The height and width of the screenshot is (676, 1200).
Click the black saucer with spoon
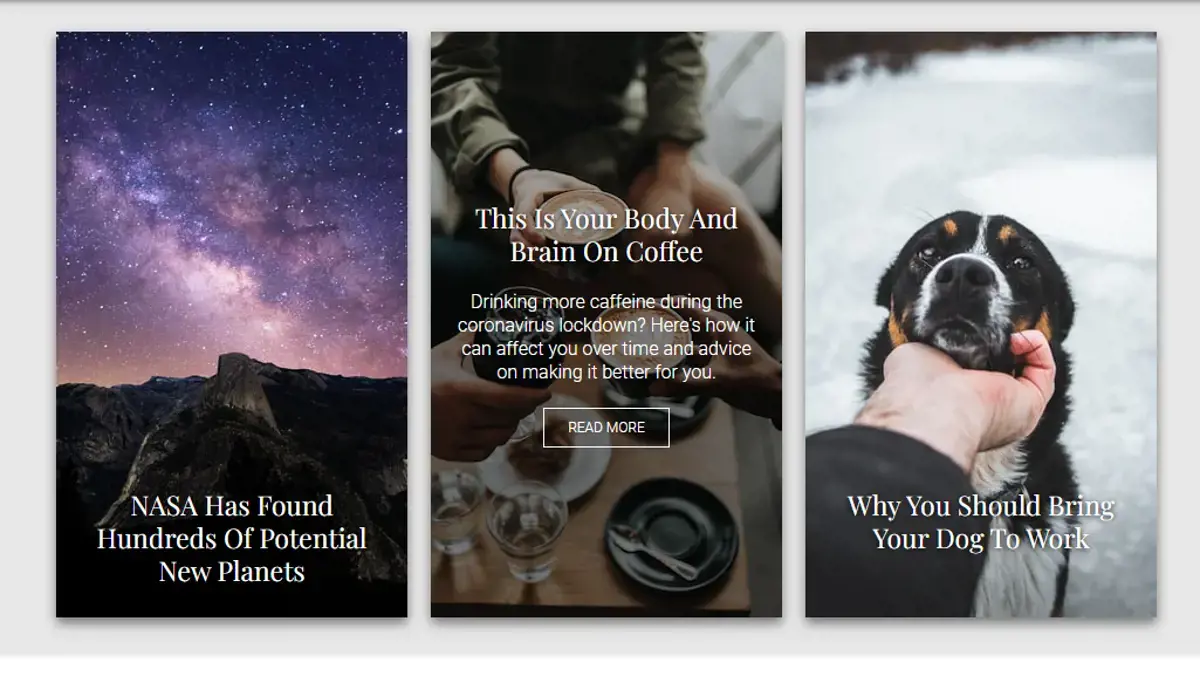point(672,530)
